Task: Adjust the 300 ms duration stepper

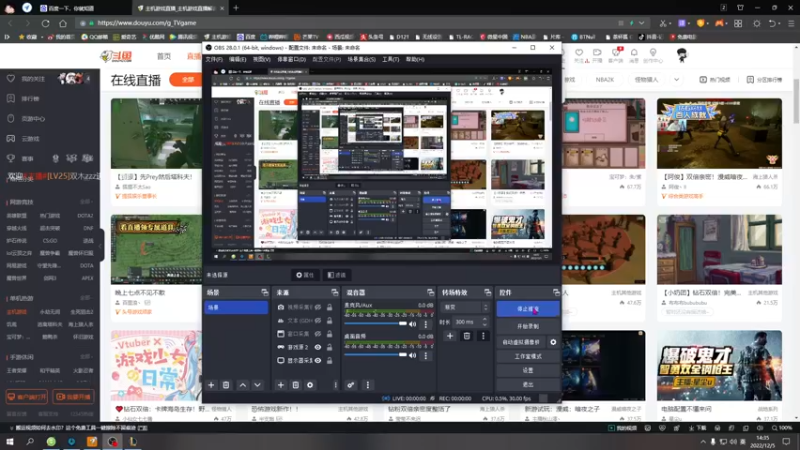Action: tap(485, 322)
